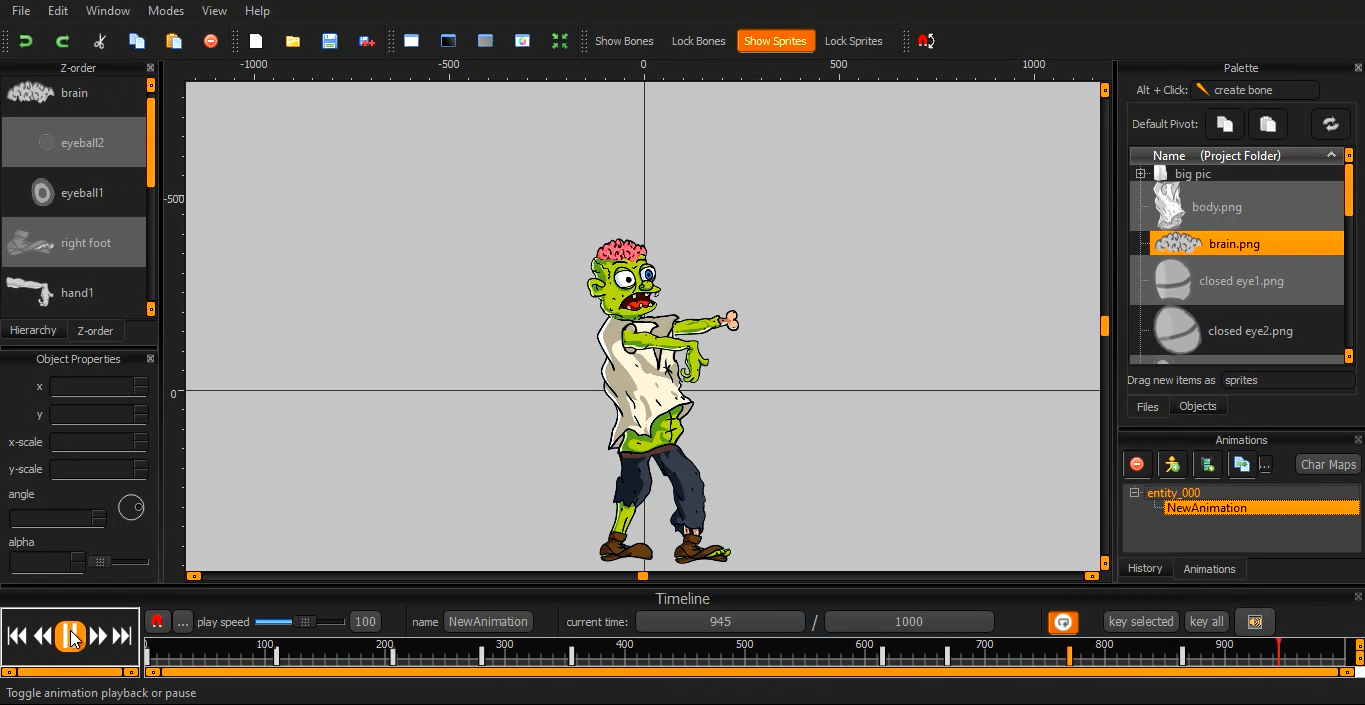Switch to the History tab
This screenshot has width=1365, height=705.
pos(1145,568)
